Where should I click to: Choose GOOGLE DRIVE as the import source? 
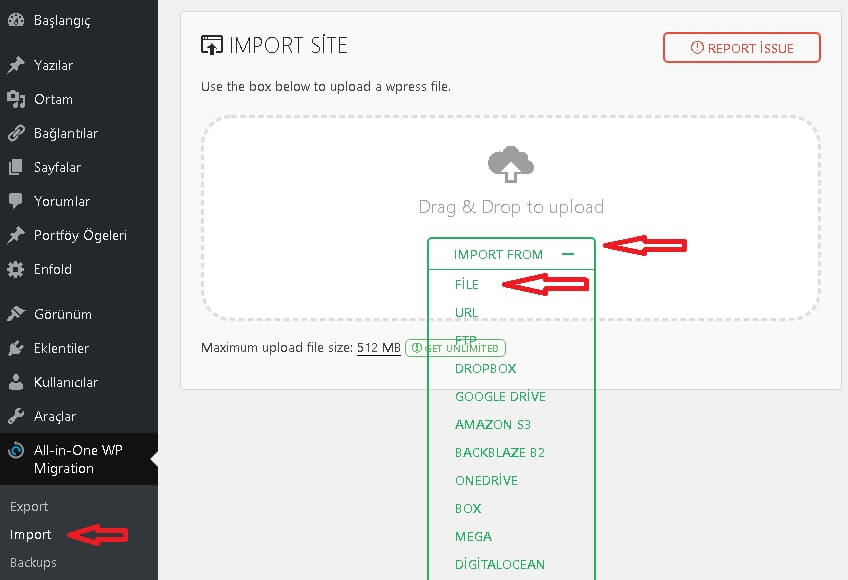pos(500,397)
